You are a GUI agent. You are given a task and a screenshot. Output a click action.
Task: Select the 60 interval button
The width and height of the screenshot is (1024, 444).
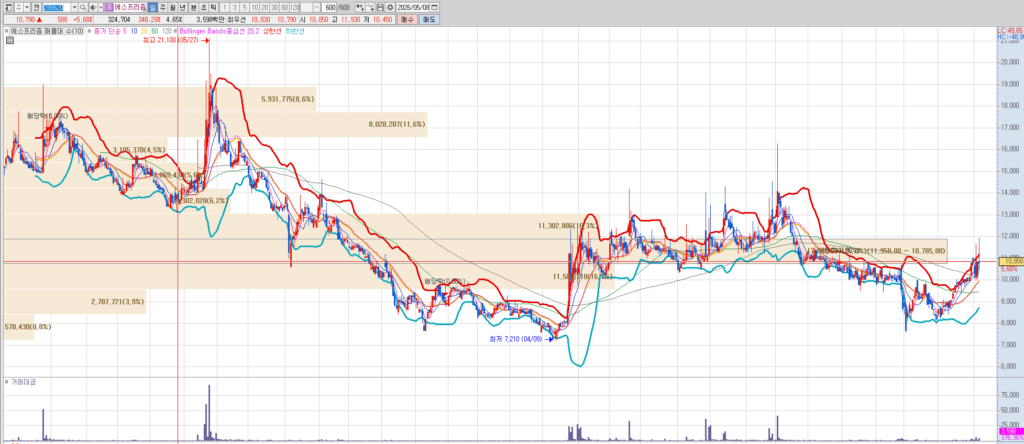(x=285, y=7)
